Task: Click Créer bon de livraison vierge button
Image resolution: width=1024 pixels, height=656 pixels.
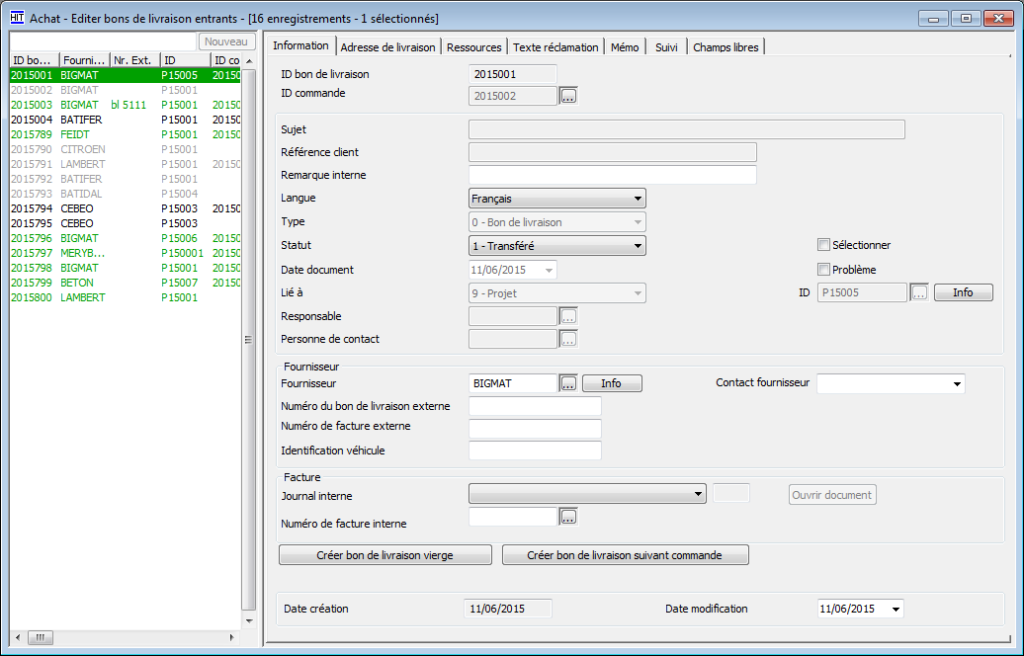Action: pos(385,555)
